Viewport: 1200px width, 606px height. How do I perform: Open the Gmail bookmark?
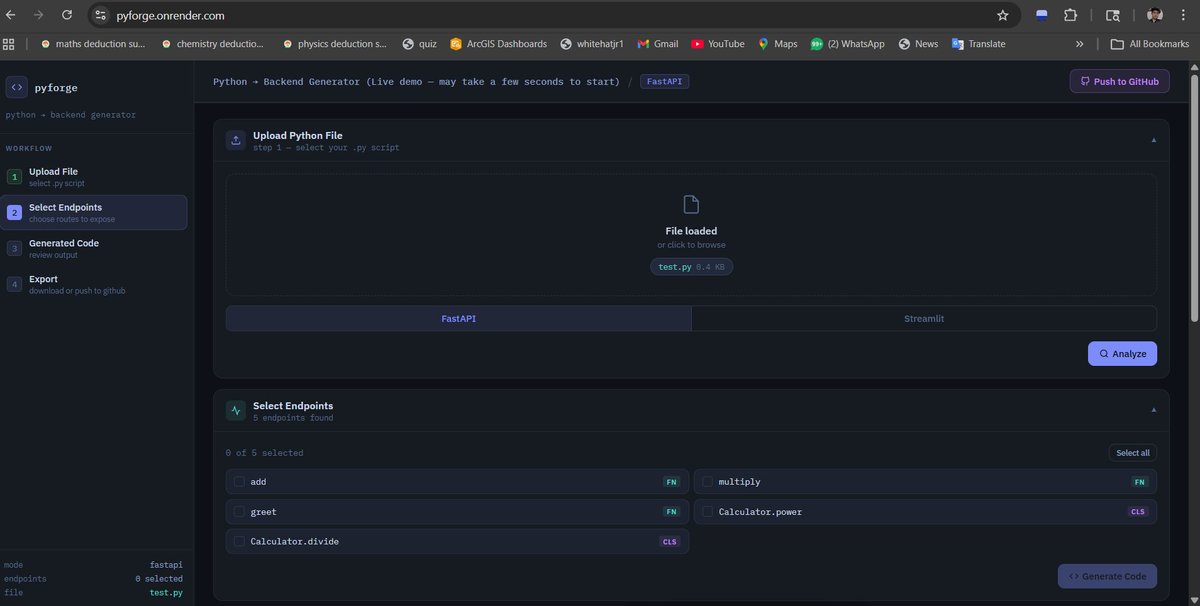point(657,44)
